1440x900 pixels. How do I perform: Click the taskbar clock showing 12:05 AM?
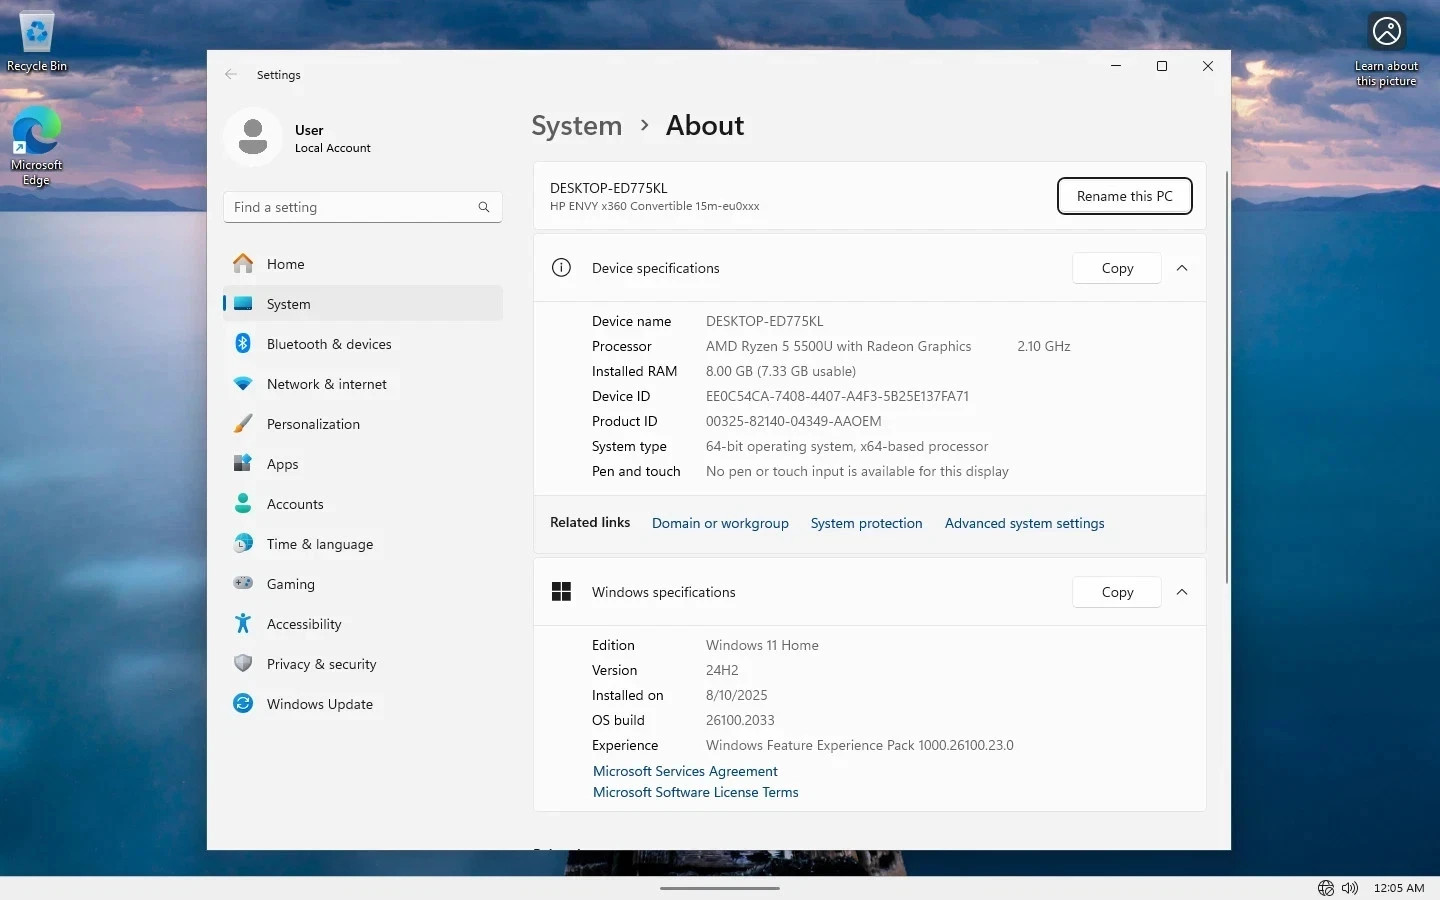pos(1399,888)
